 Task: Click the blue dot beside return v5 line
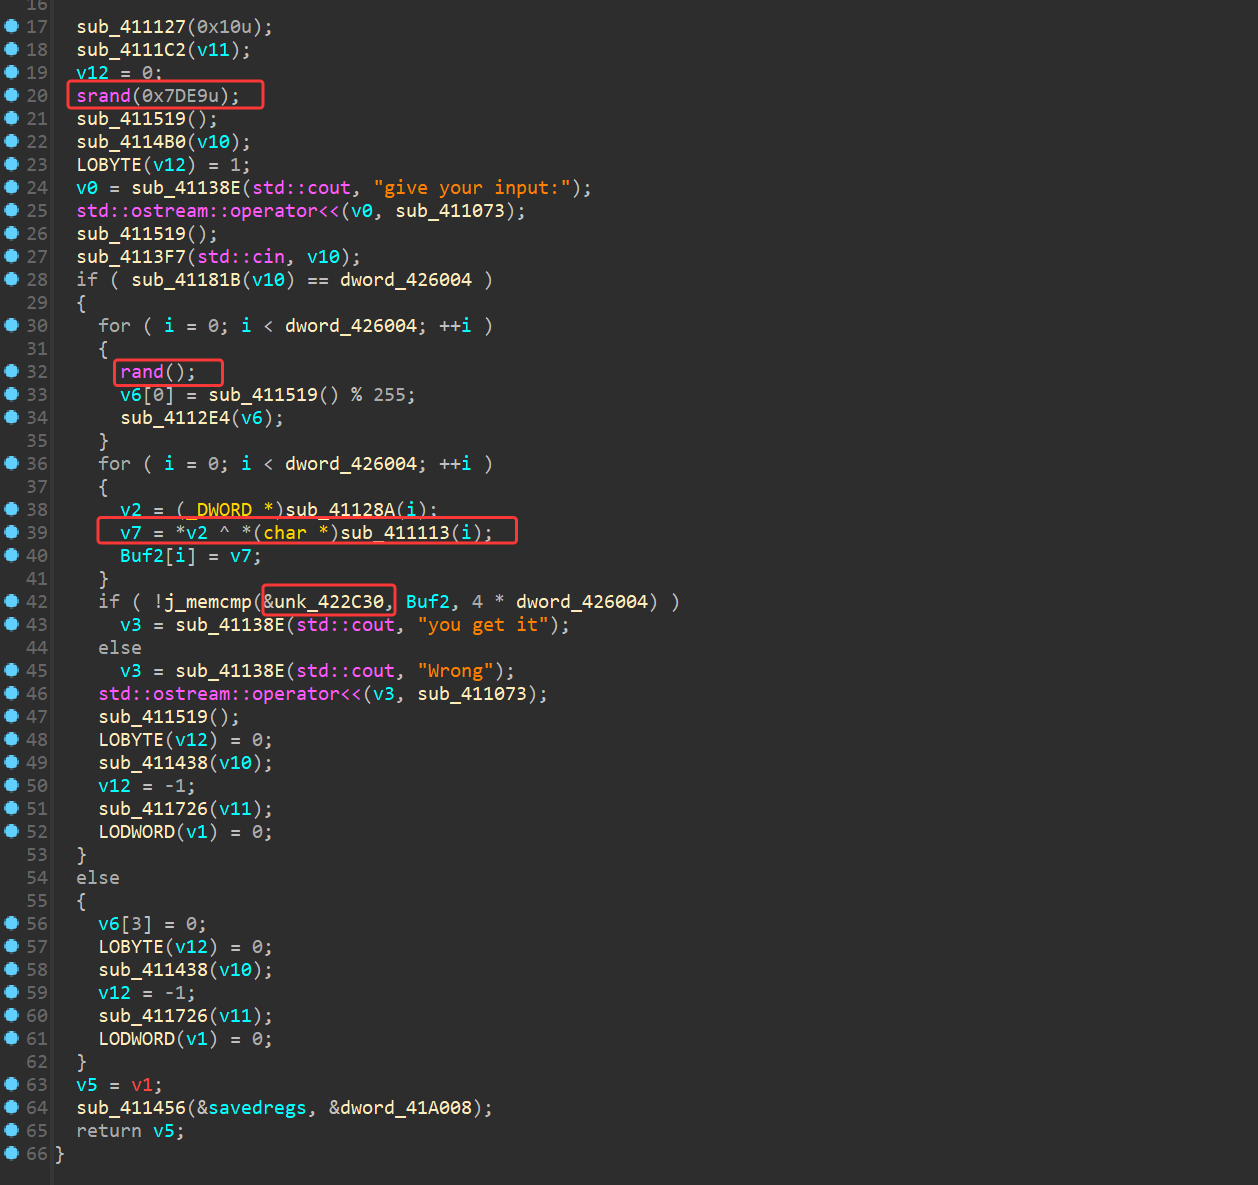11,1130
